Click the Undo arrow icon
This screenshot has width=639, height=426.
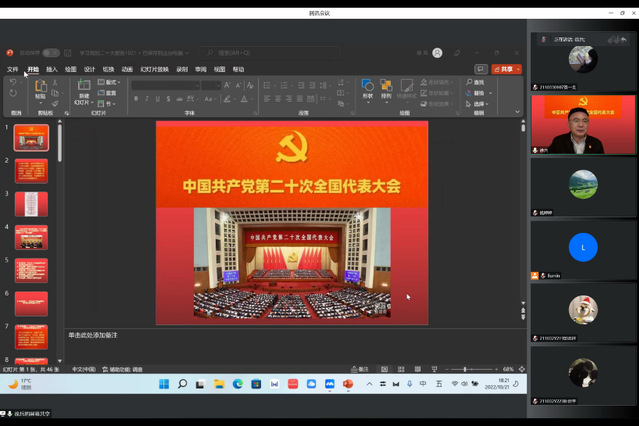13,82
